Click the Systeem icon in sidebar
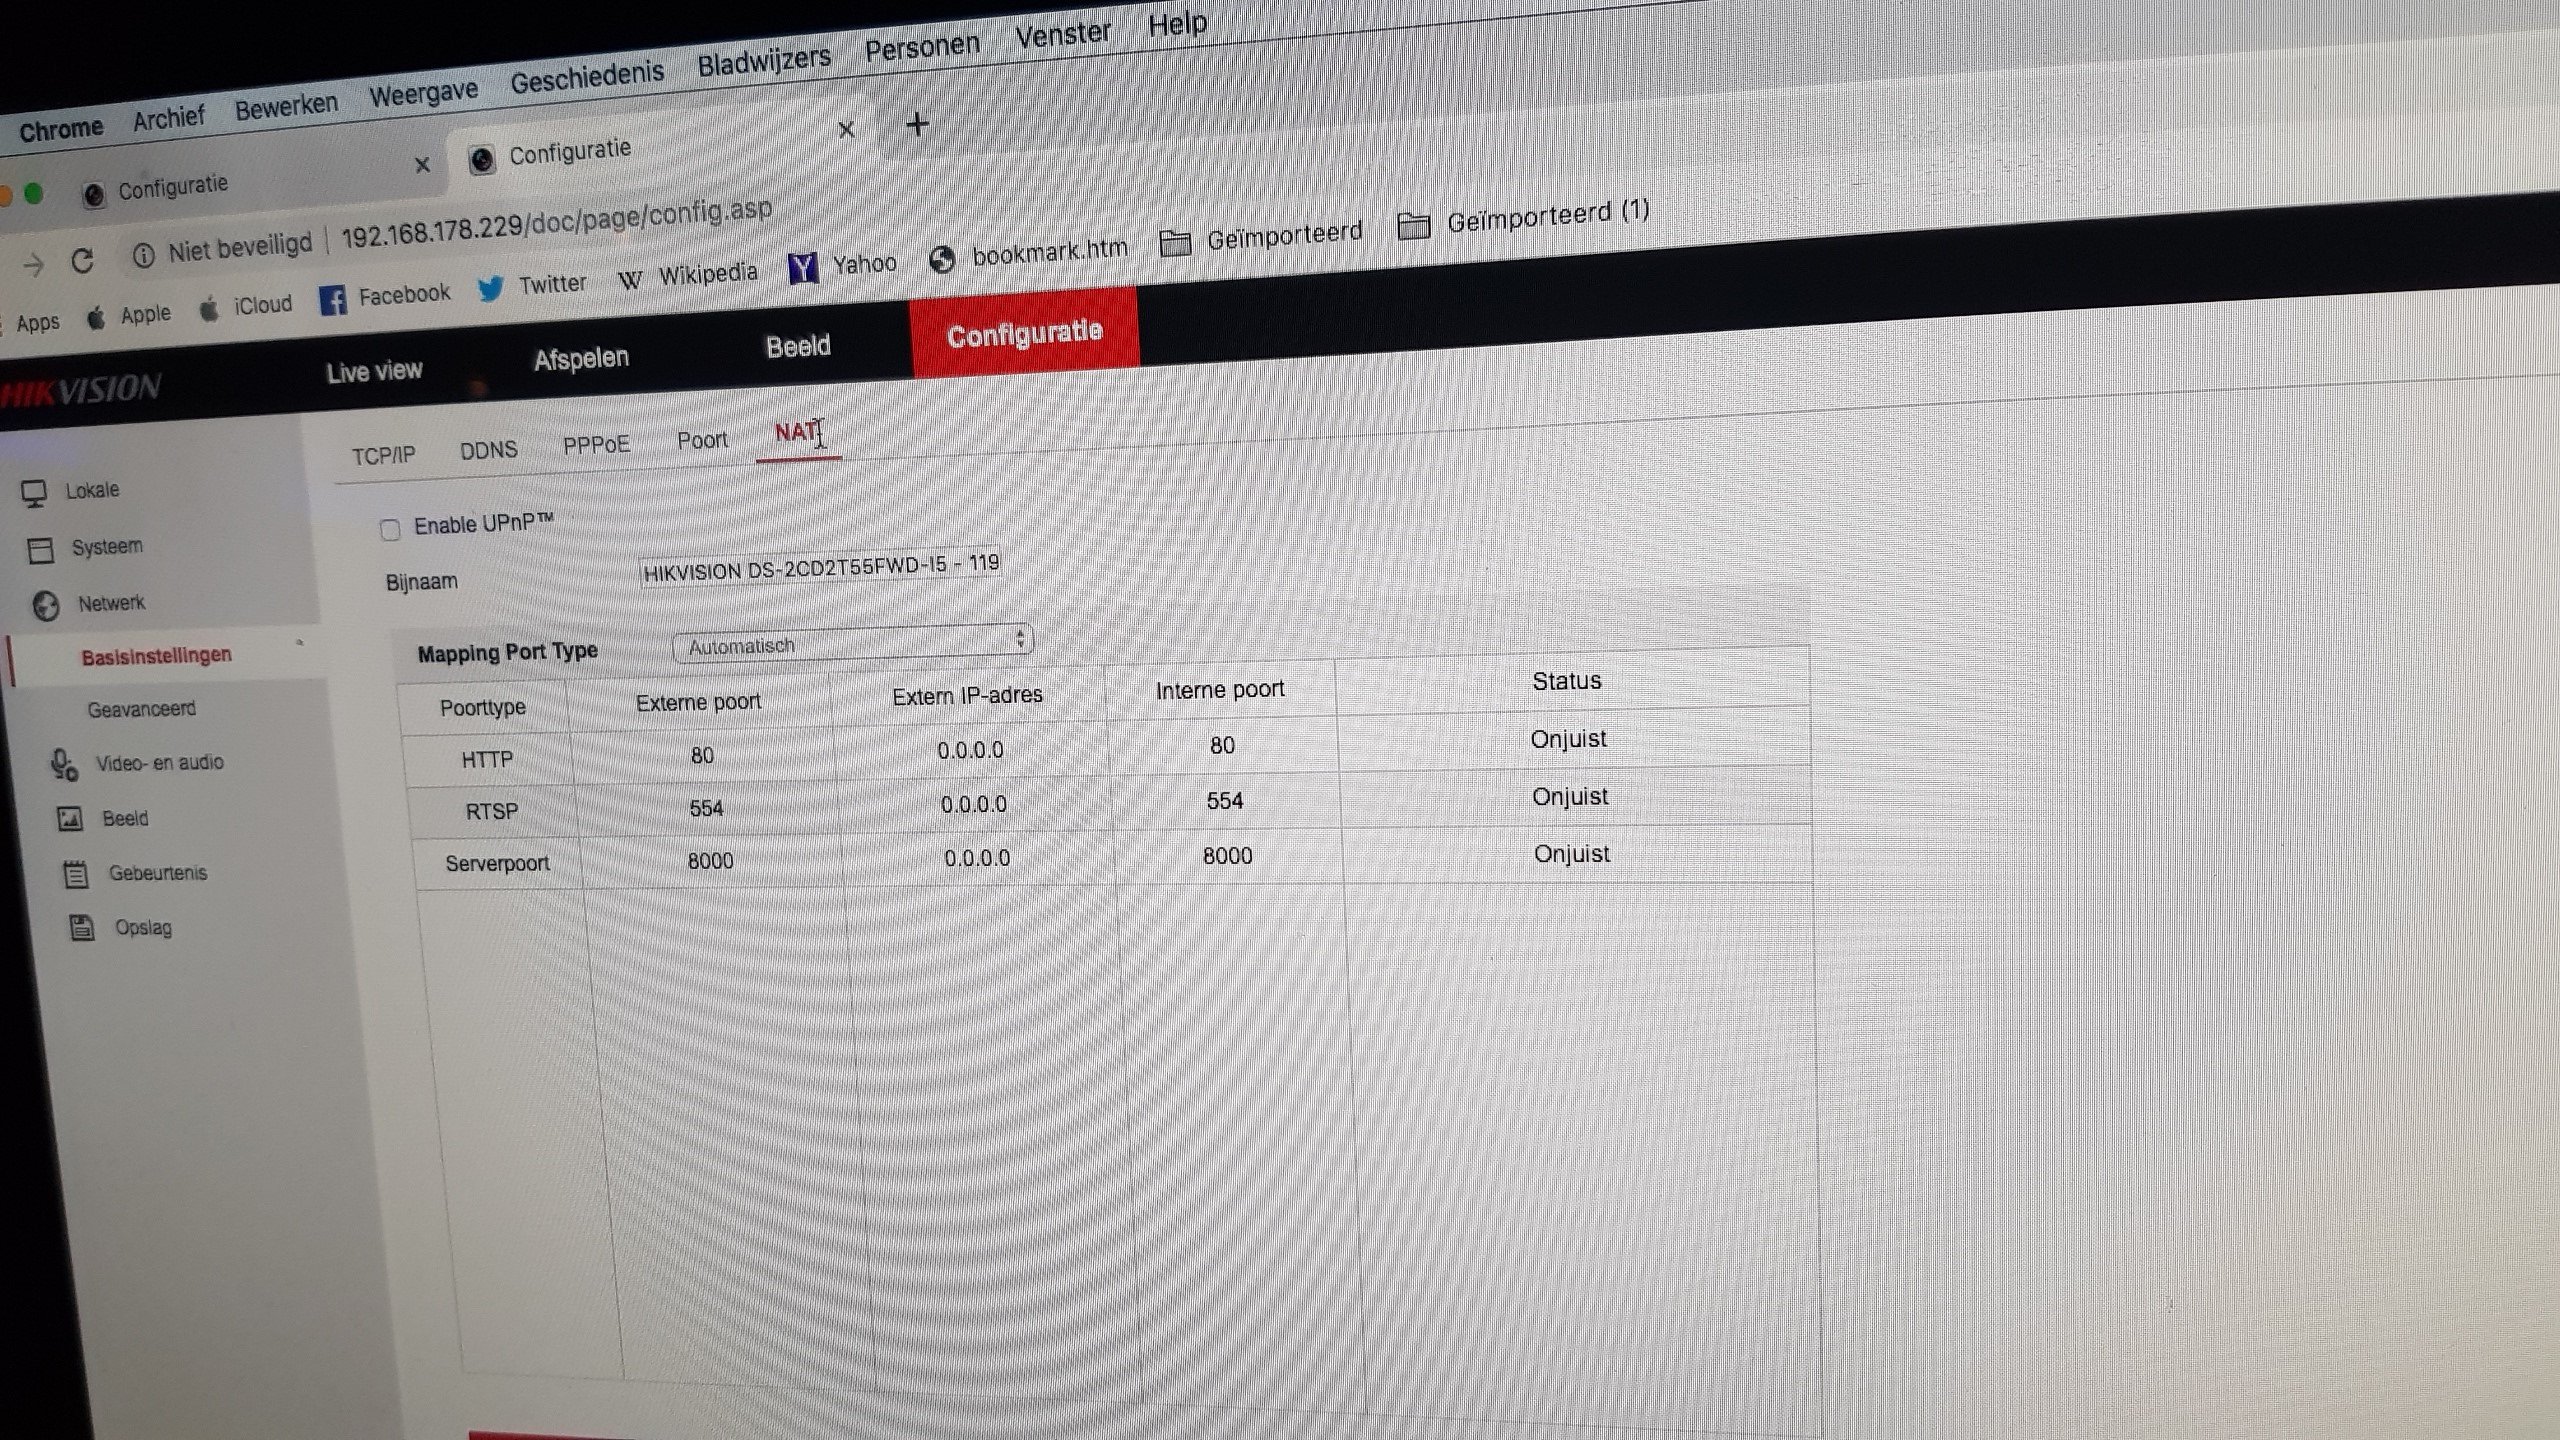Screen dimensions: 2560x1440 41,550
